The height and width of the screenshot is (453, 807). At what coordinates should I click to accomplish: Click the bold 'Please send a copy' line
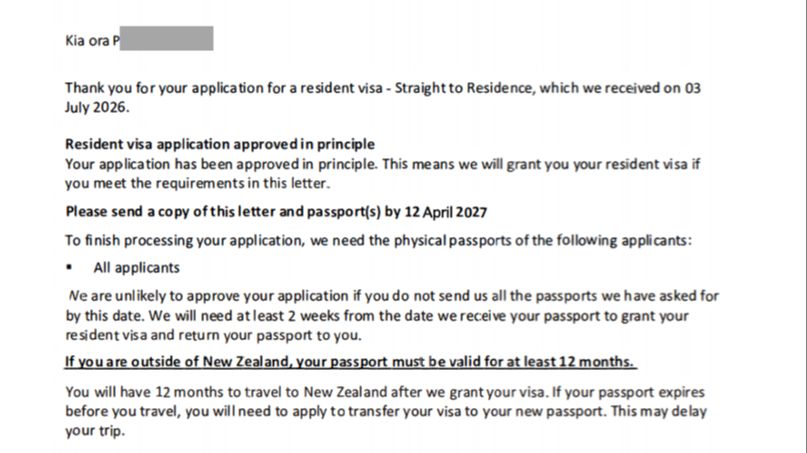tap(276, 212)
